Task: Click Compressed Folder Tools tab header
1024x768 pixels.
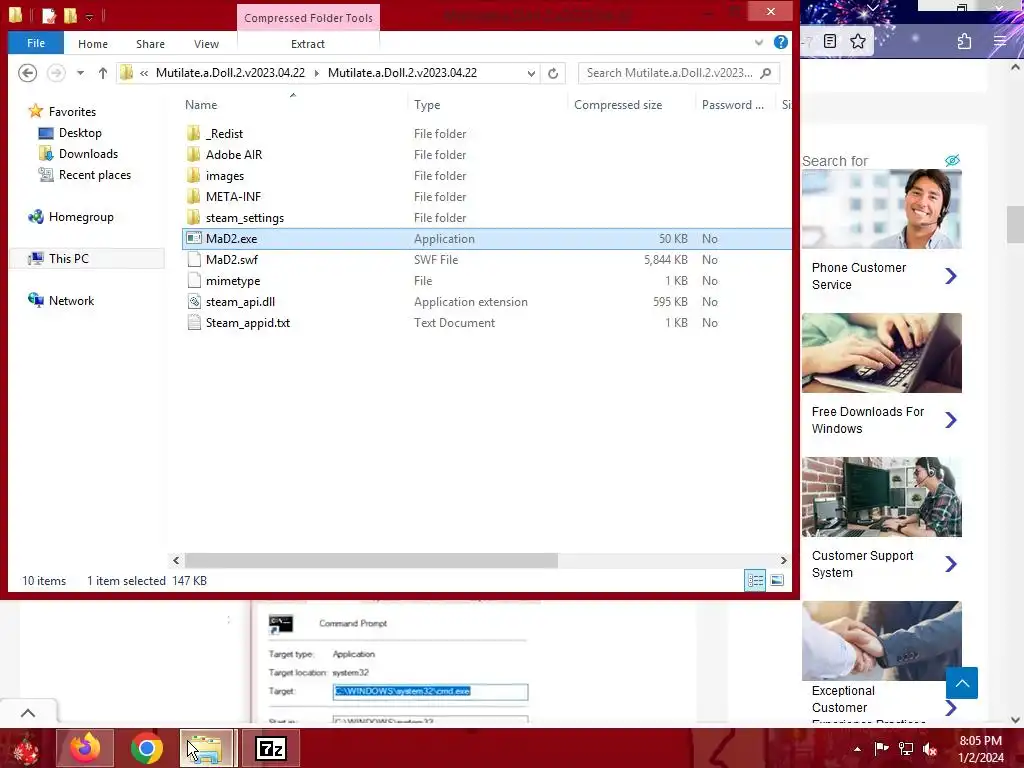Action: coord(308,18)
